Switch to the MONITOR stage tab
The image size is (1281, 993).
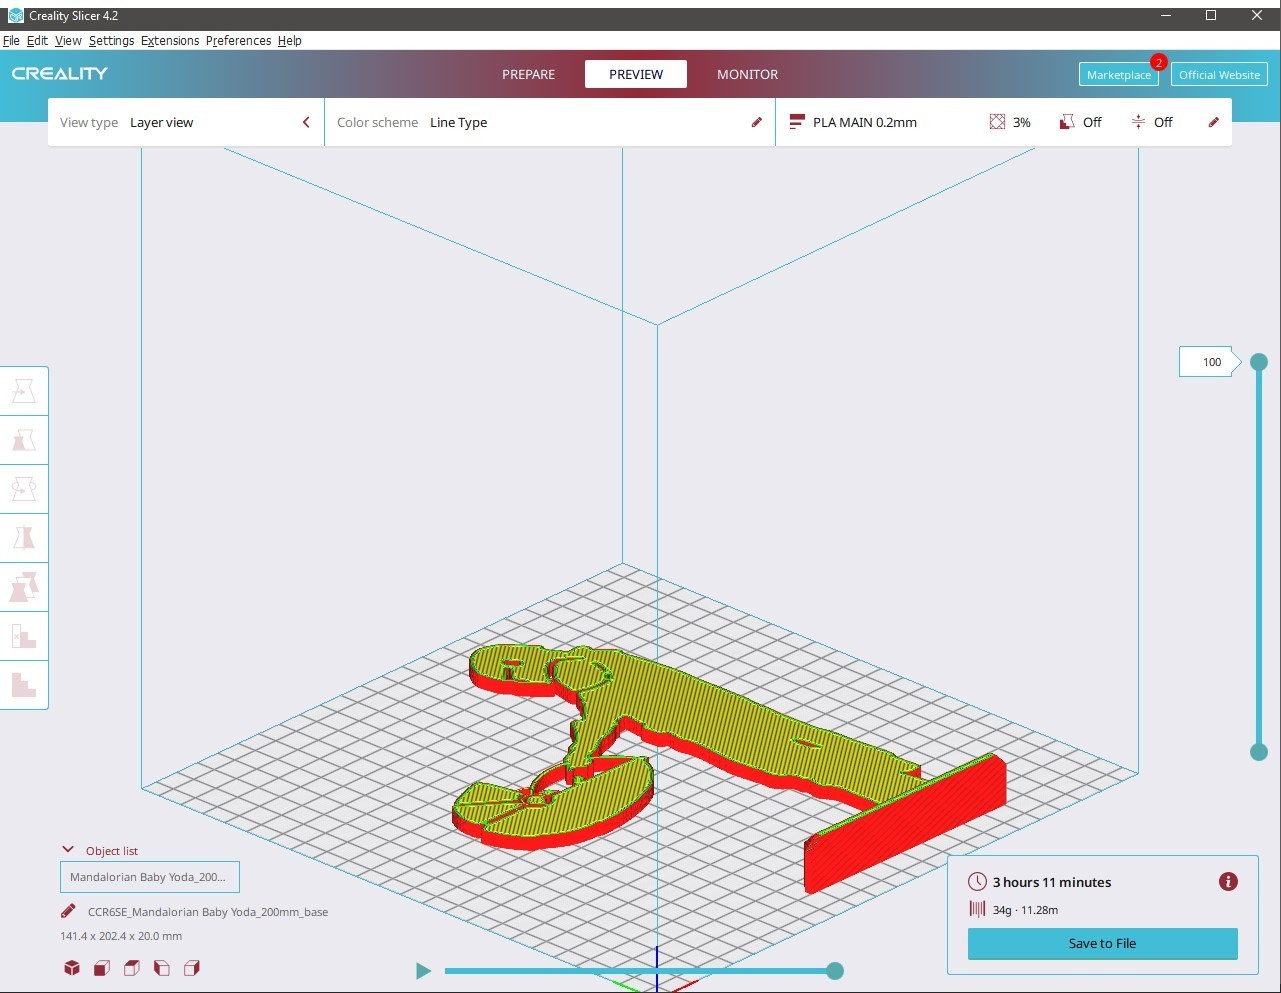[747, 74]
